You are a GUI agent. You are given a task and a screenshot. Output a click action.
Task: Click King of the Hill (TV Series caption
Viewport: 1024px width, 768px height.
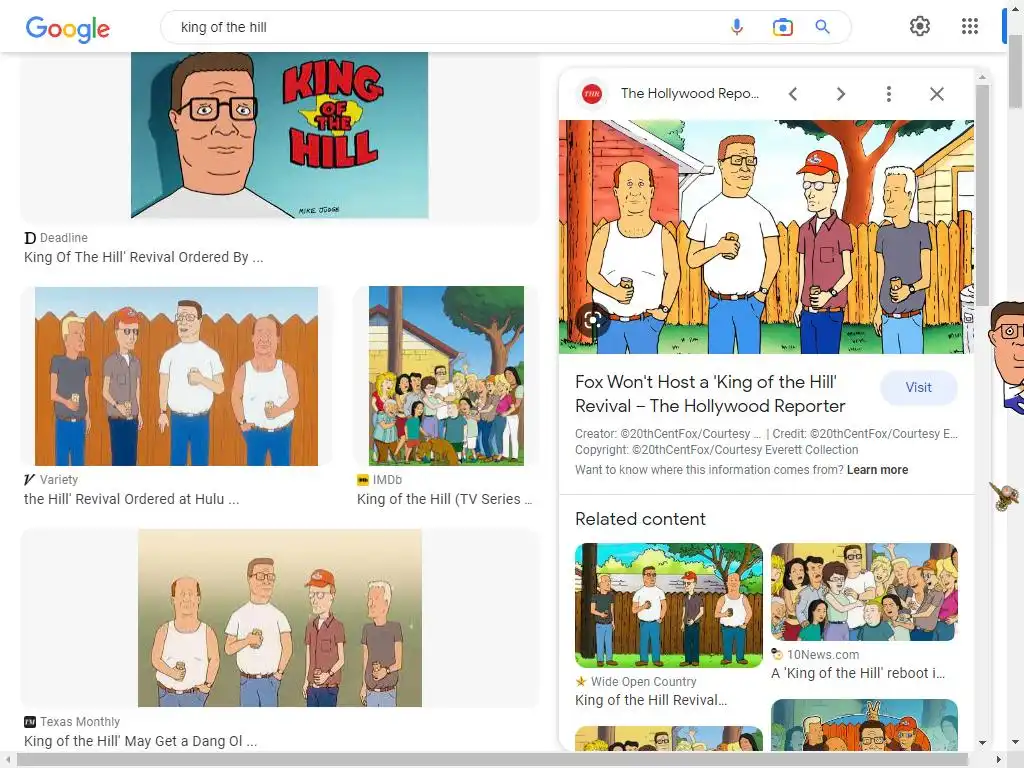pos(444,499)
